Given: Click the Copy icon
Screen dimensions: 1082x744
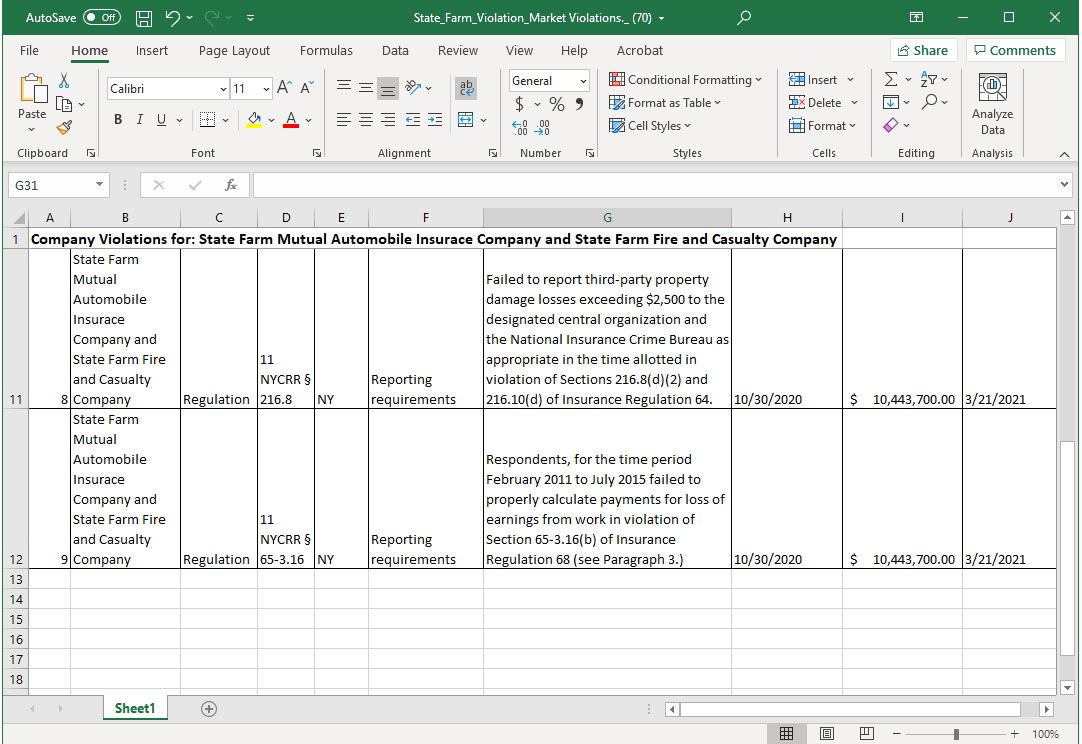Looking at the screenshot, I should click(x=63, y=104).
